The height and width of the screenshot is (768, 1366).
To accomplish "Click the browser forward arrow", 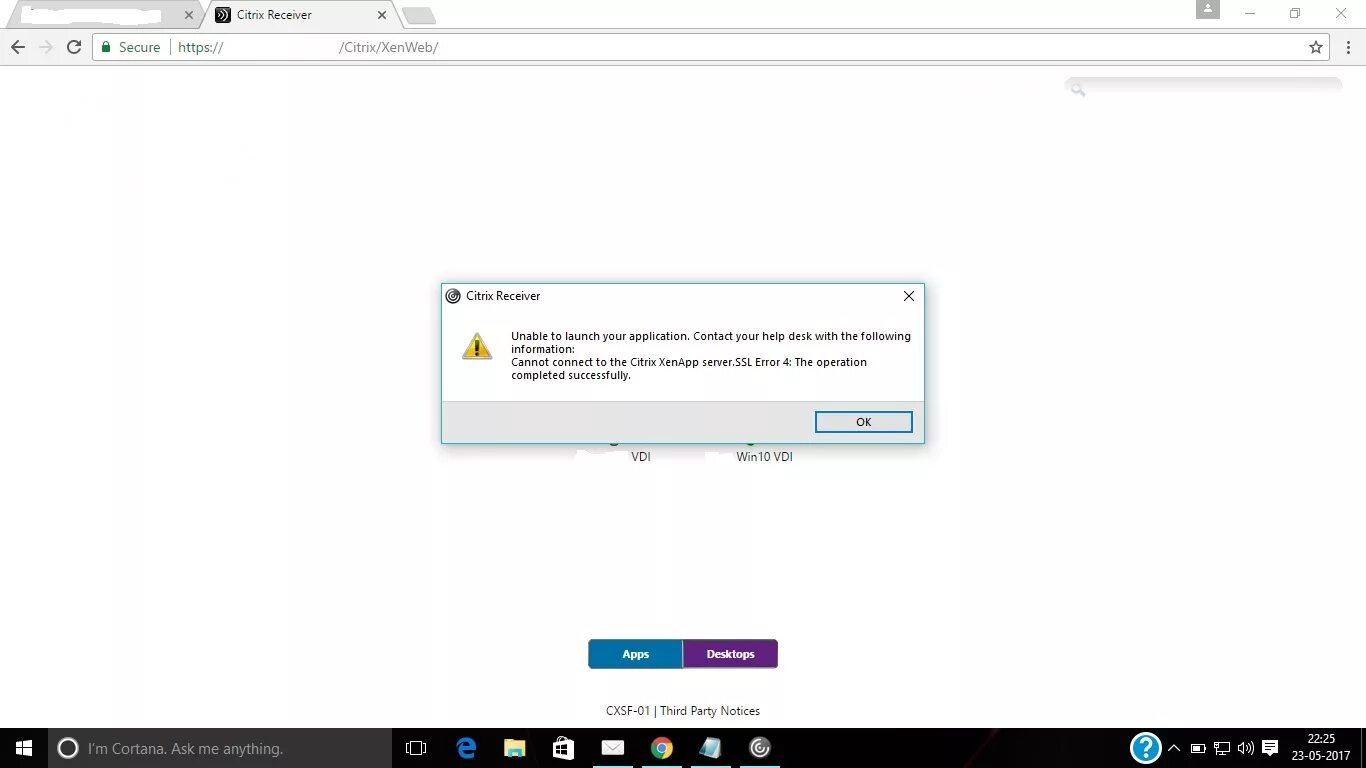I will (x=46, y=47).
